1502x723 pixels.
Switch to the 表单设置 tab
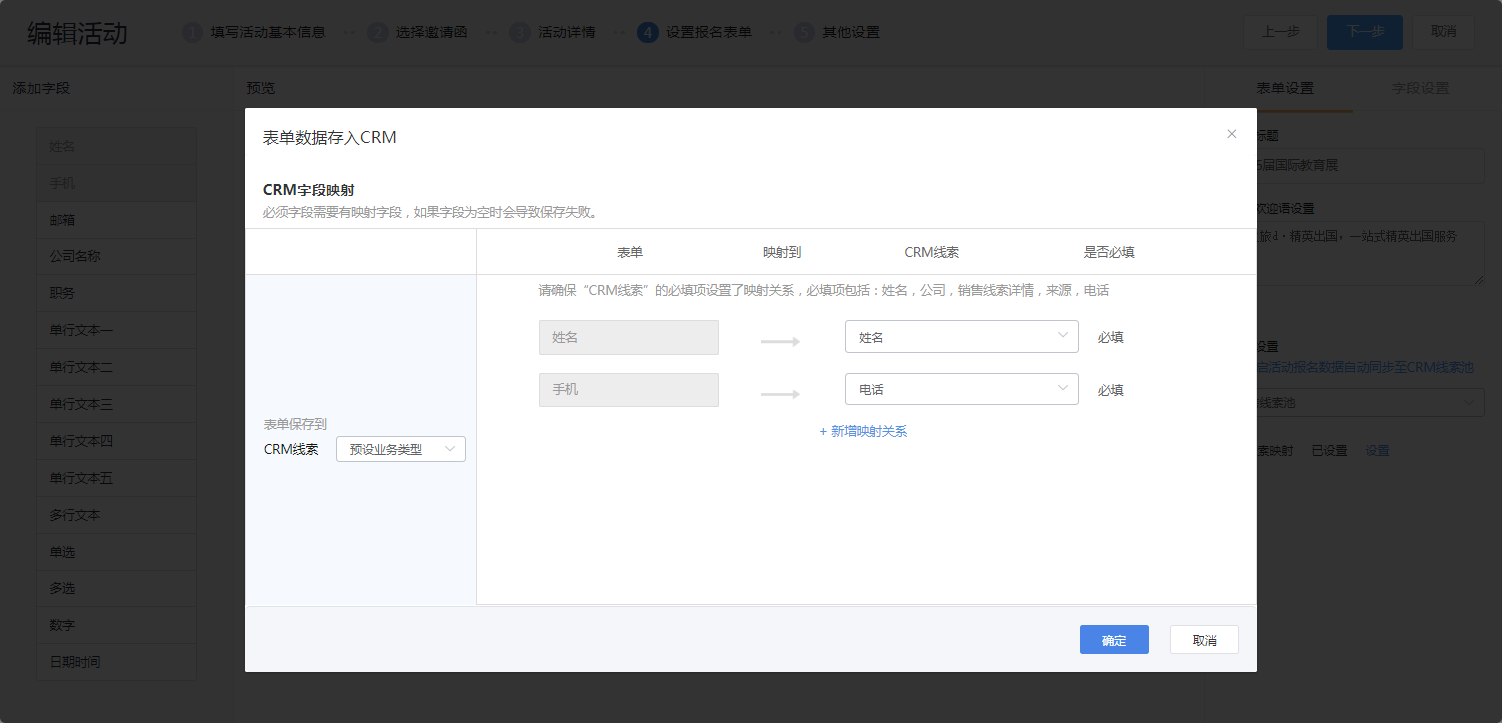click(1285, 88)
